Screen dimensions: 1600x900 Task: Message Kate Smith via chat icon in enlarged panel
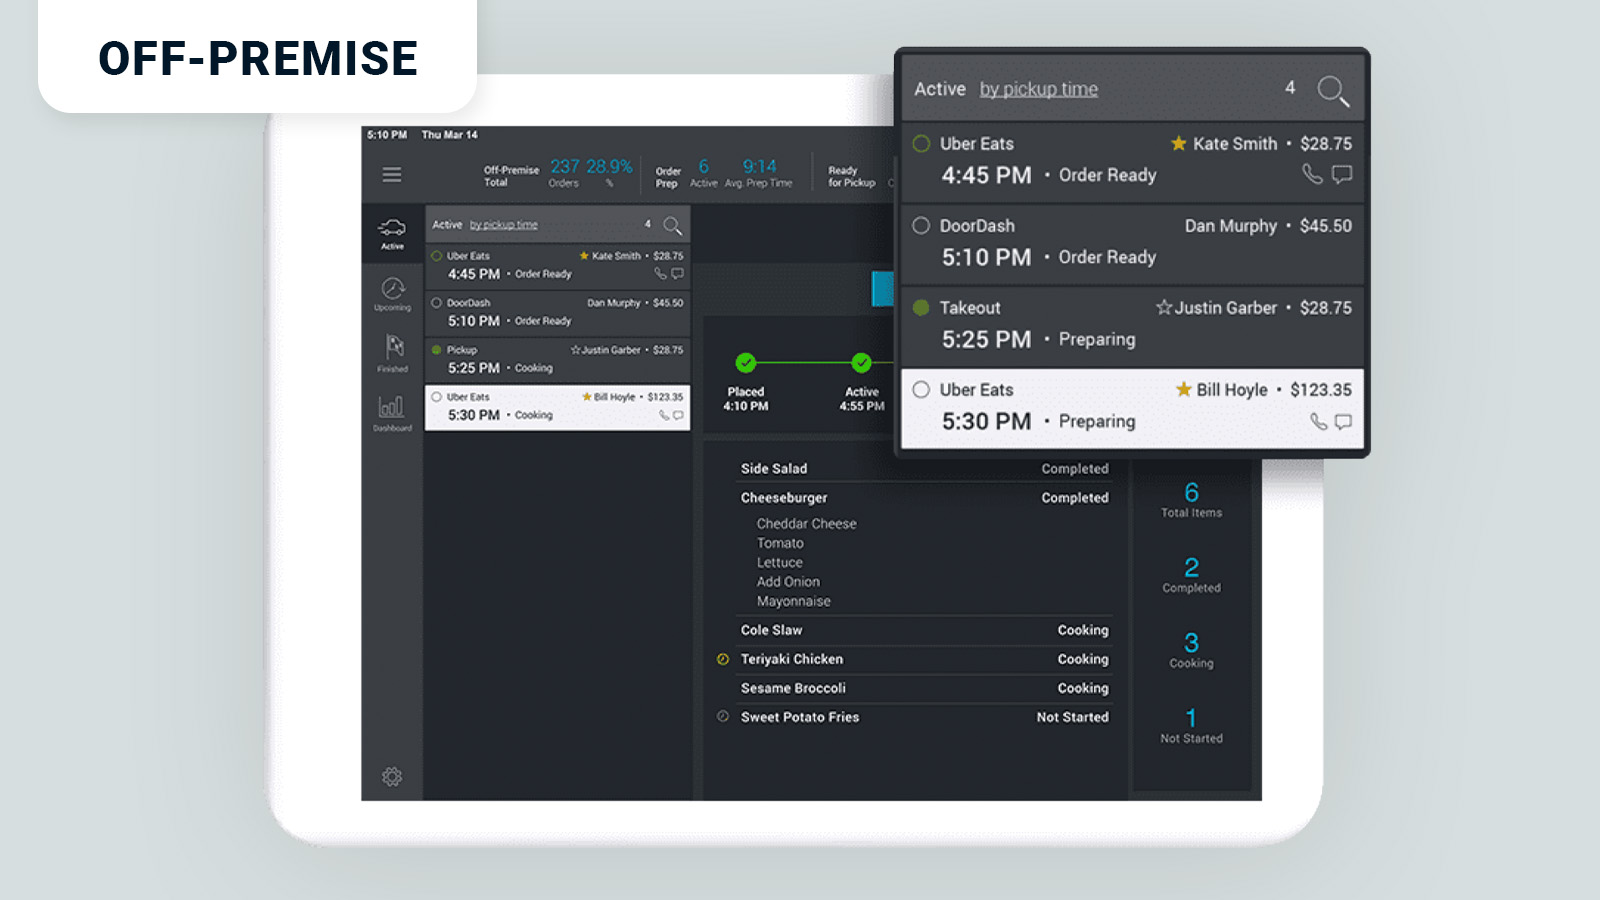(1342, 174)
